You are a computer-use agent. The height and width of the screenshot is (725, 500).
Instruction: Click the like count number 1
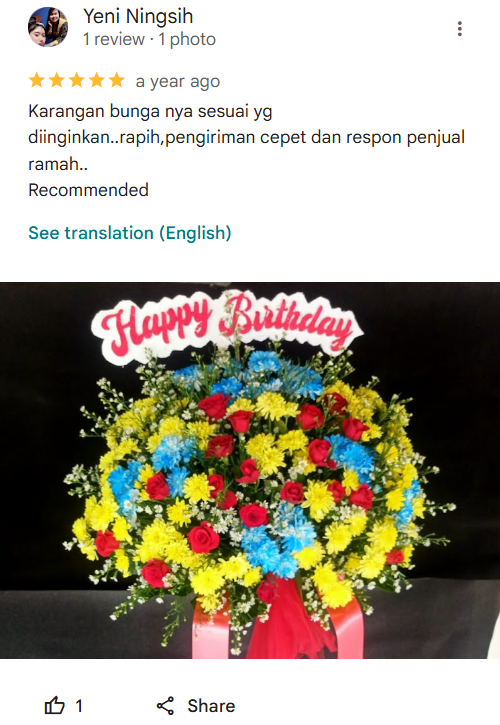pos(79,706)
